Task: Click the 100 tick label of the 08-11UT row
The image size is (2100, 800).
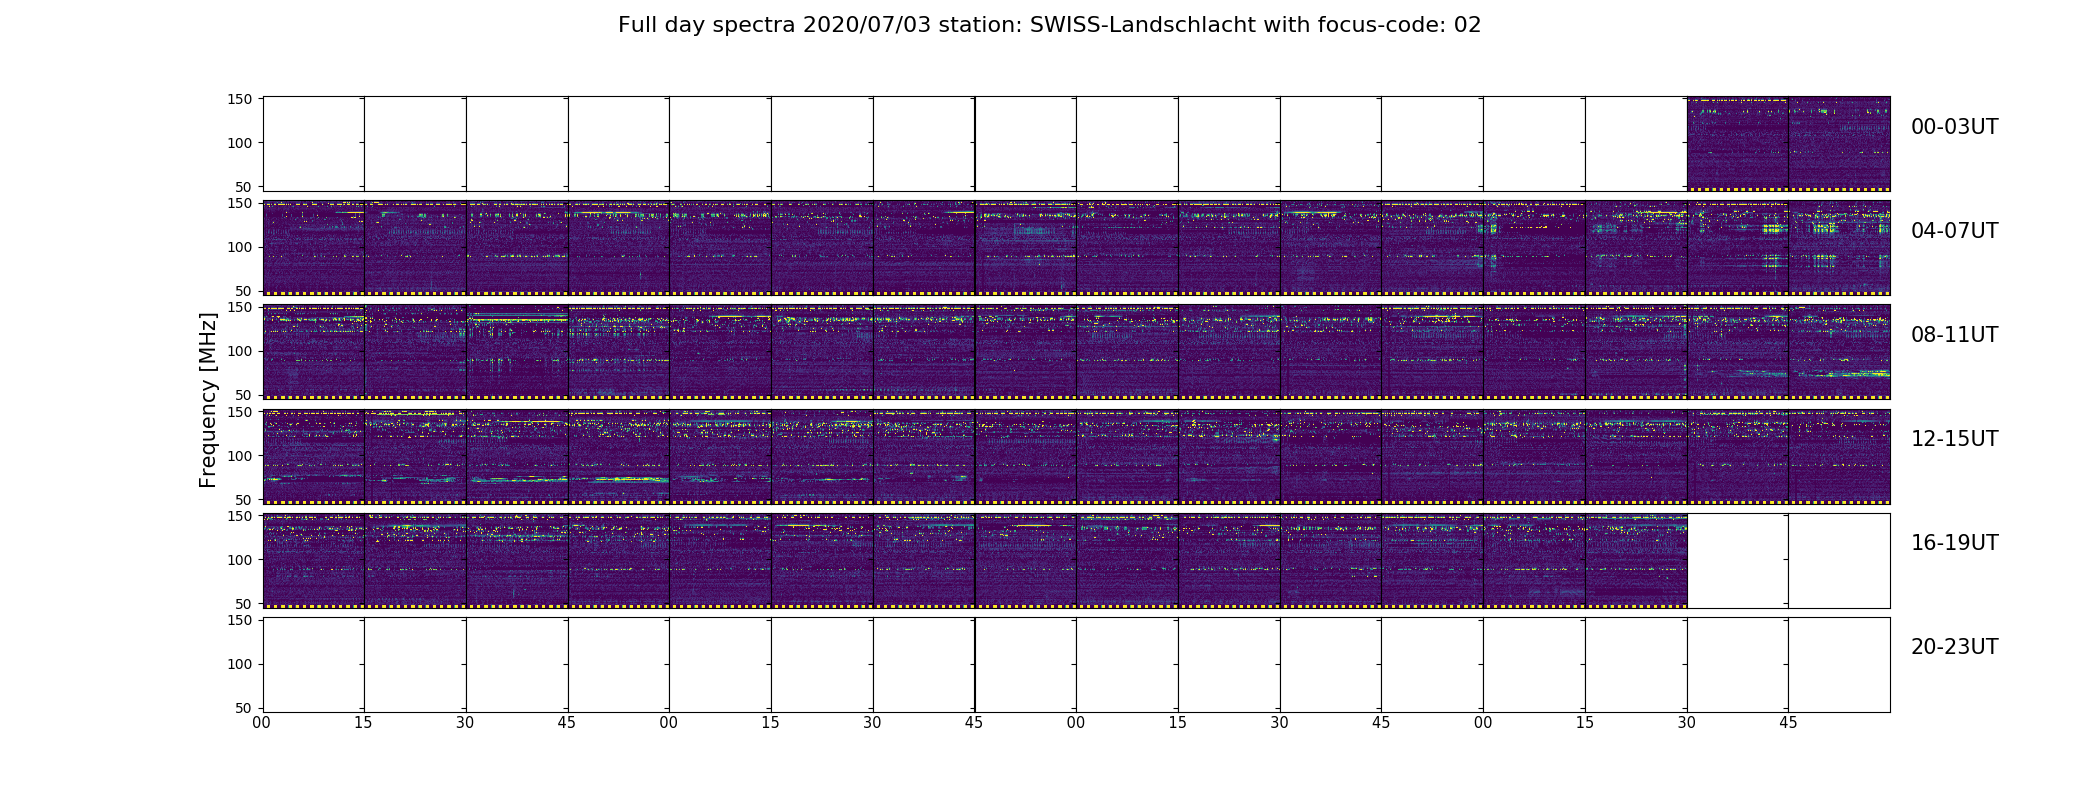Action: click(240, 351)
